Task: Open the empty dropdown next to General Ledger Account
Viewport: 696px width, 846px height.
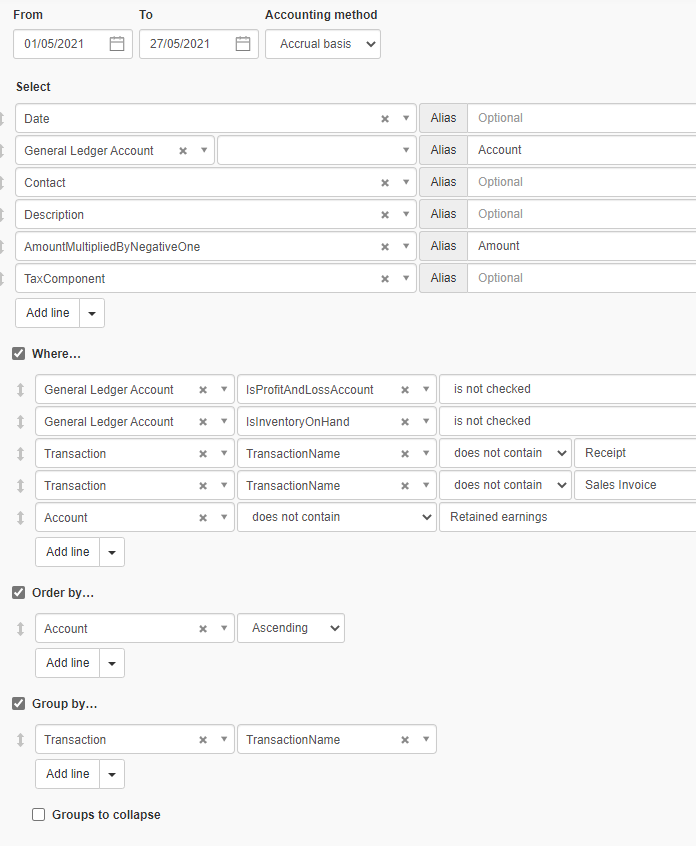Action: tap(317, 150)
